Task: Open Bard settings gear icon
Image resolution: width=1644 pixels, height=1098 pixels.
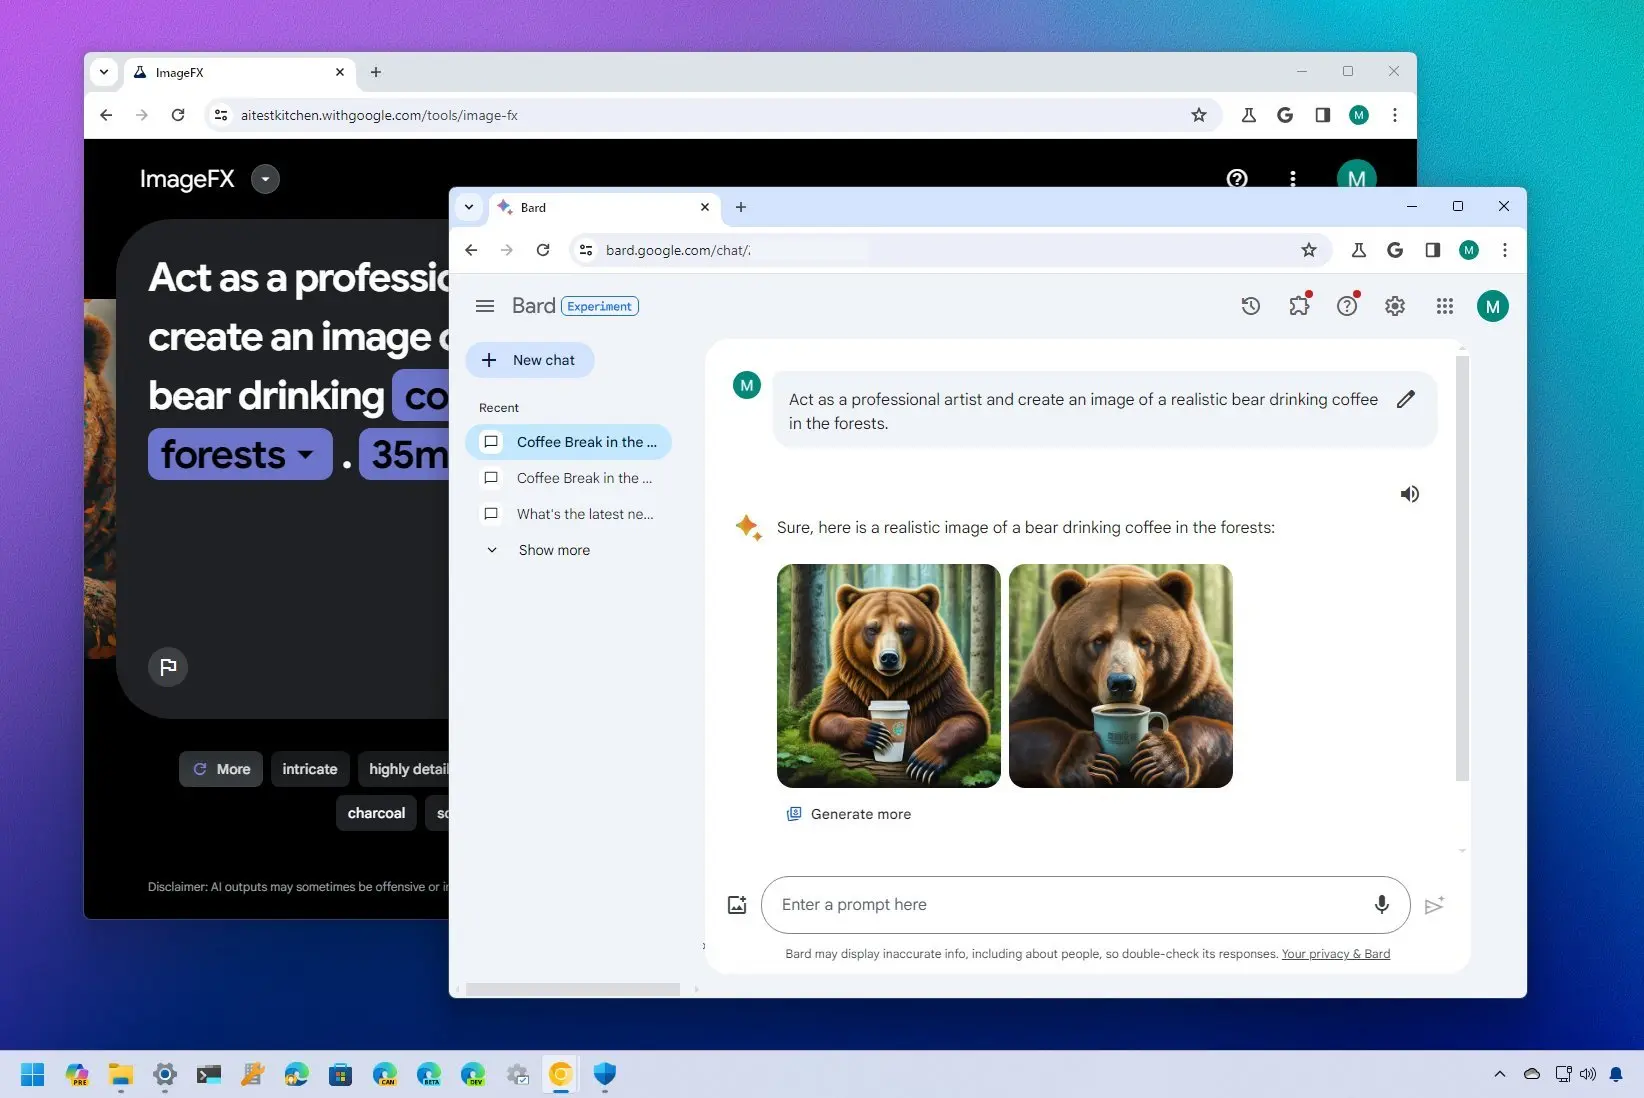Action: click(x=1395, y=307)
